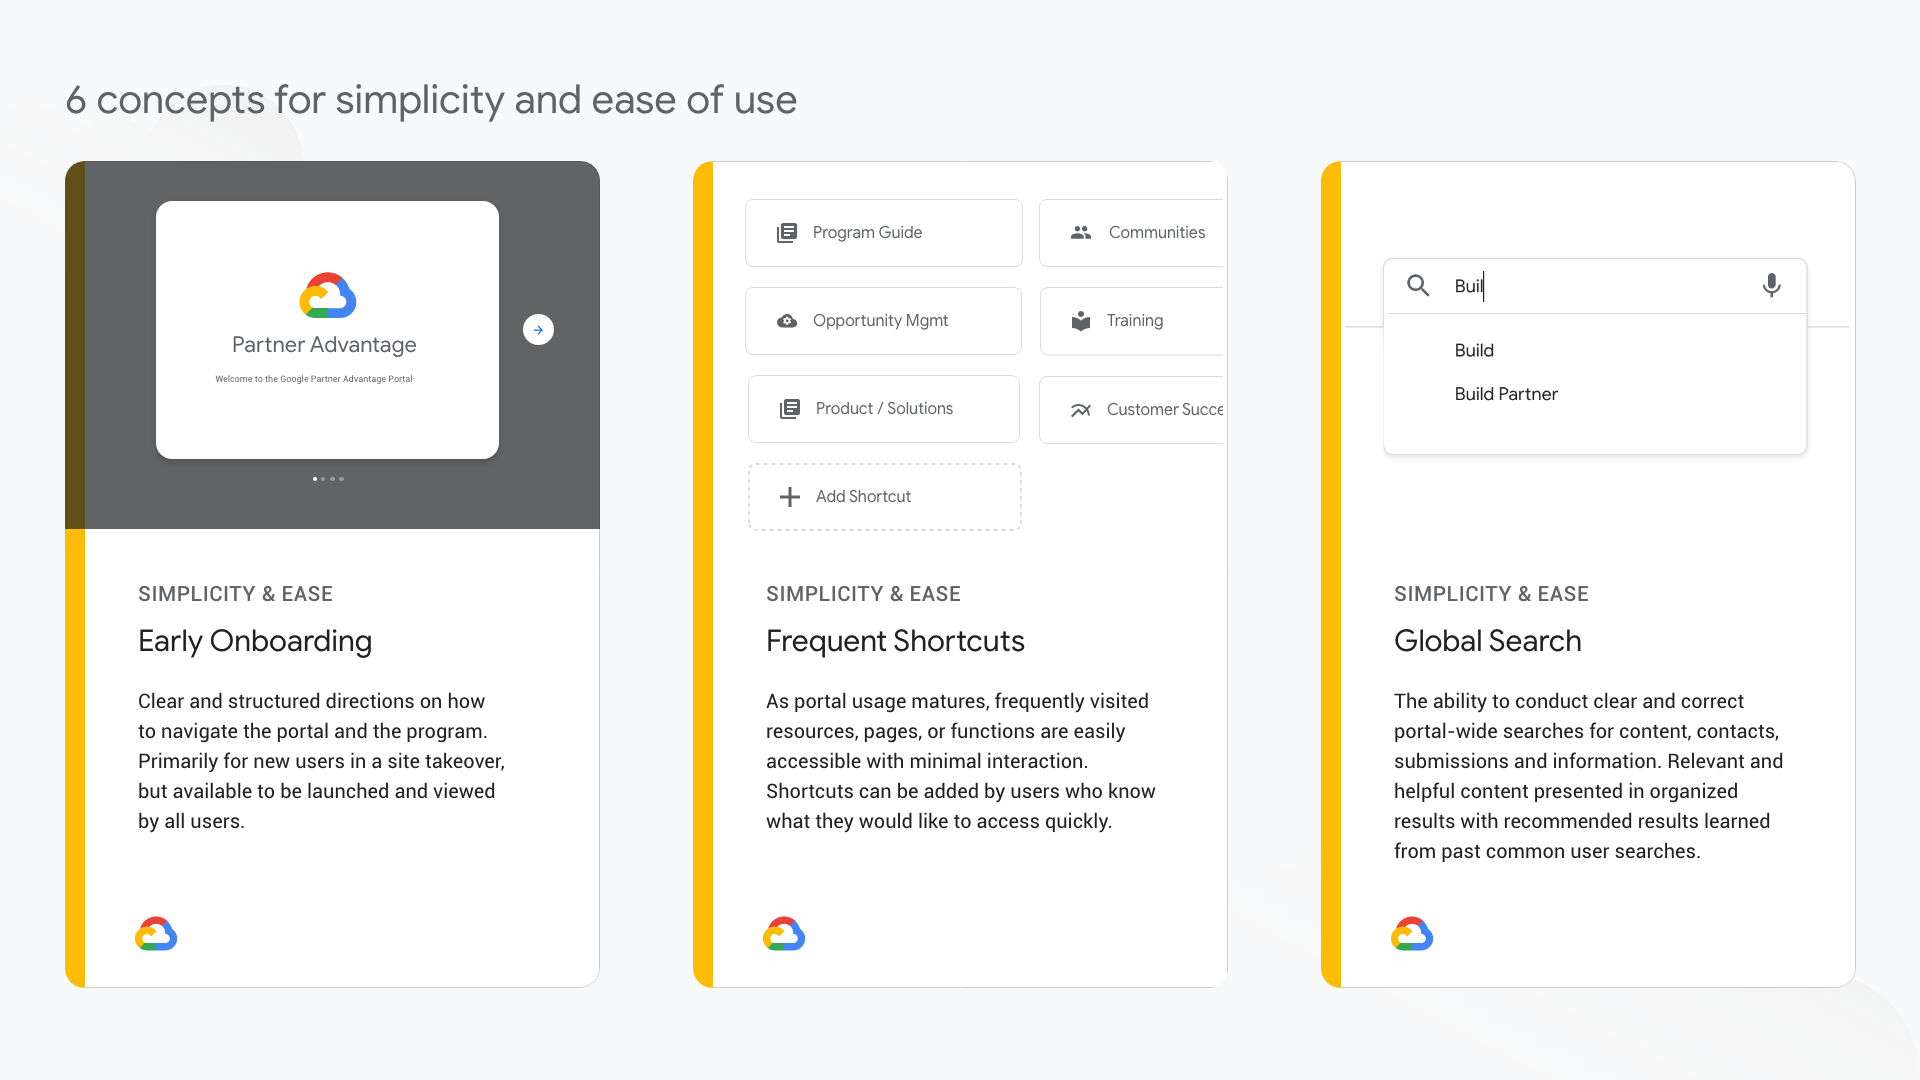Click 'SIMPLICITY & EASE' label above Early Onboarding
The image size is (1920, 1080).
[235, 594]
